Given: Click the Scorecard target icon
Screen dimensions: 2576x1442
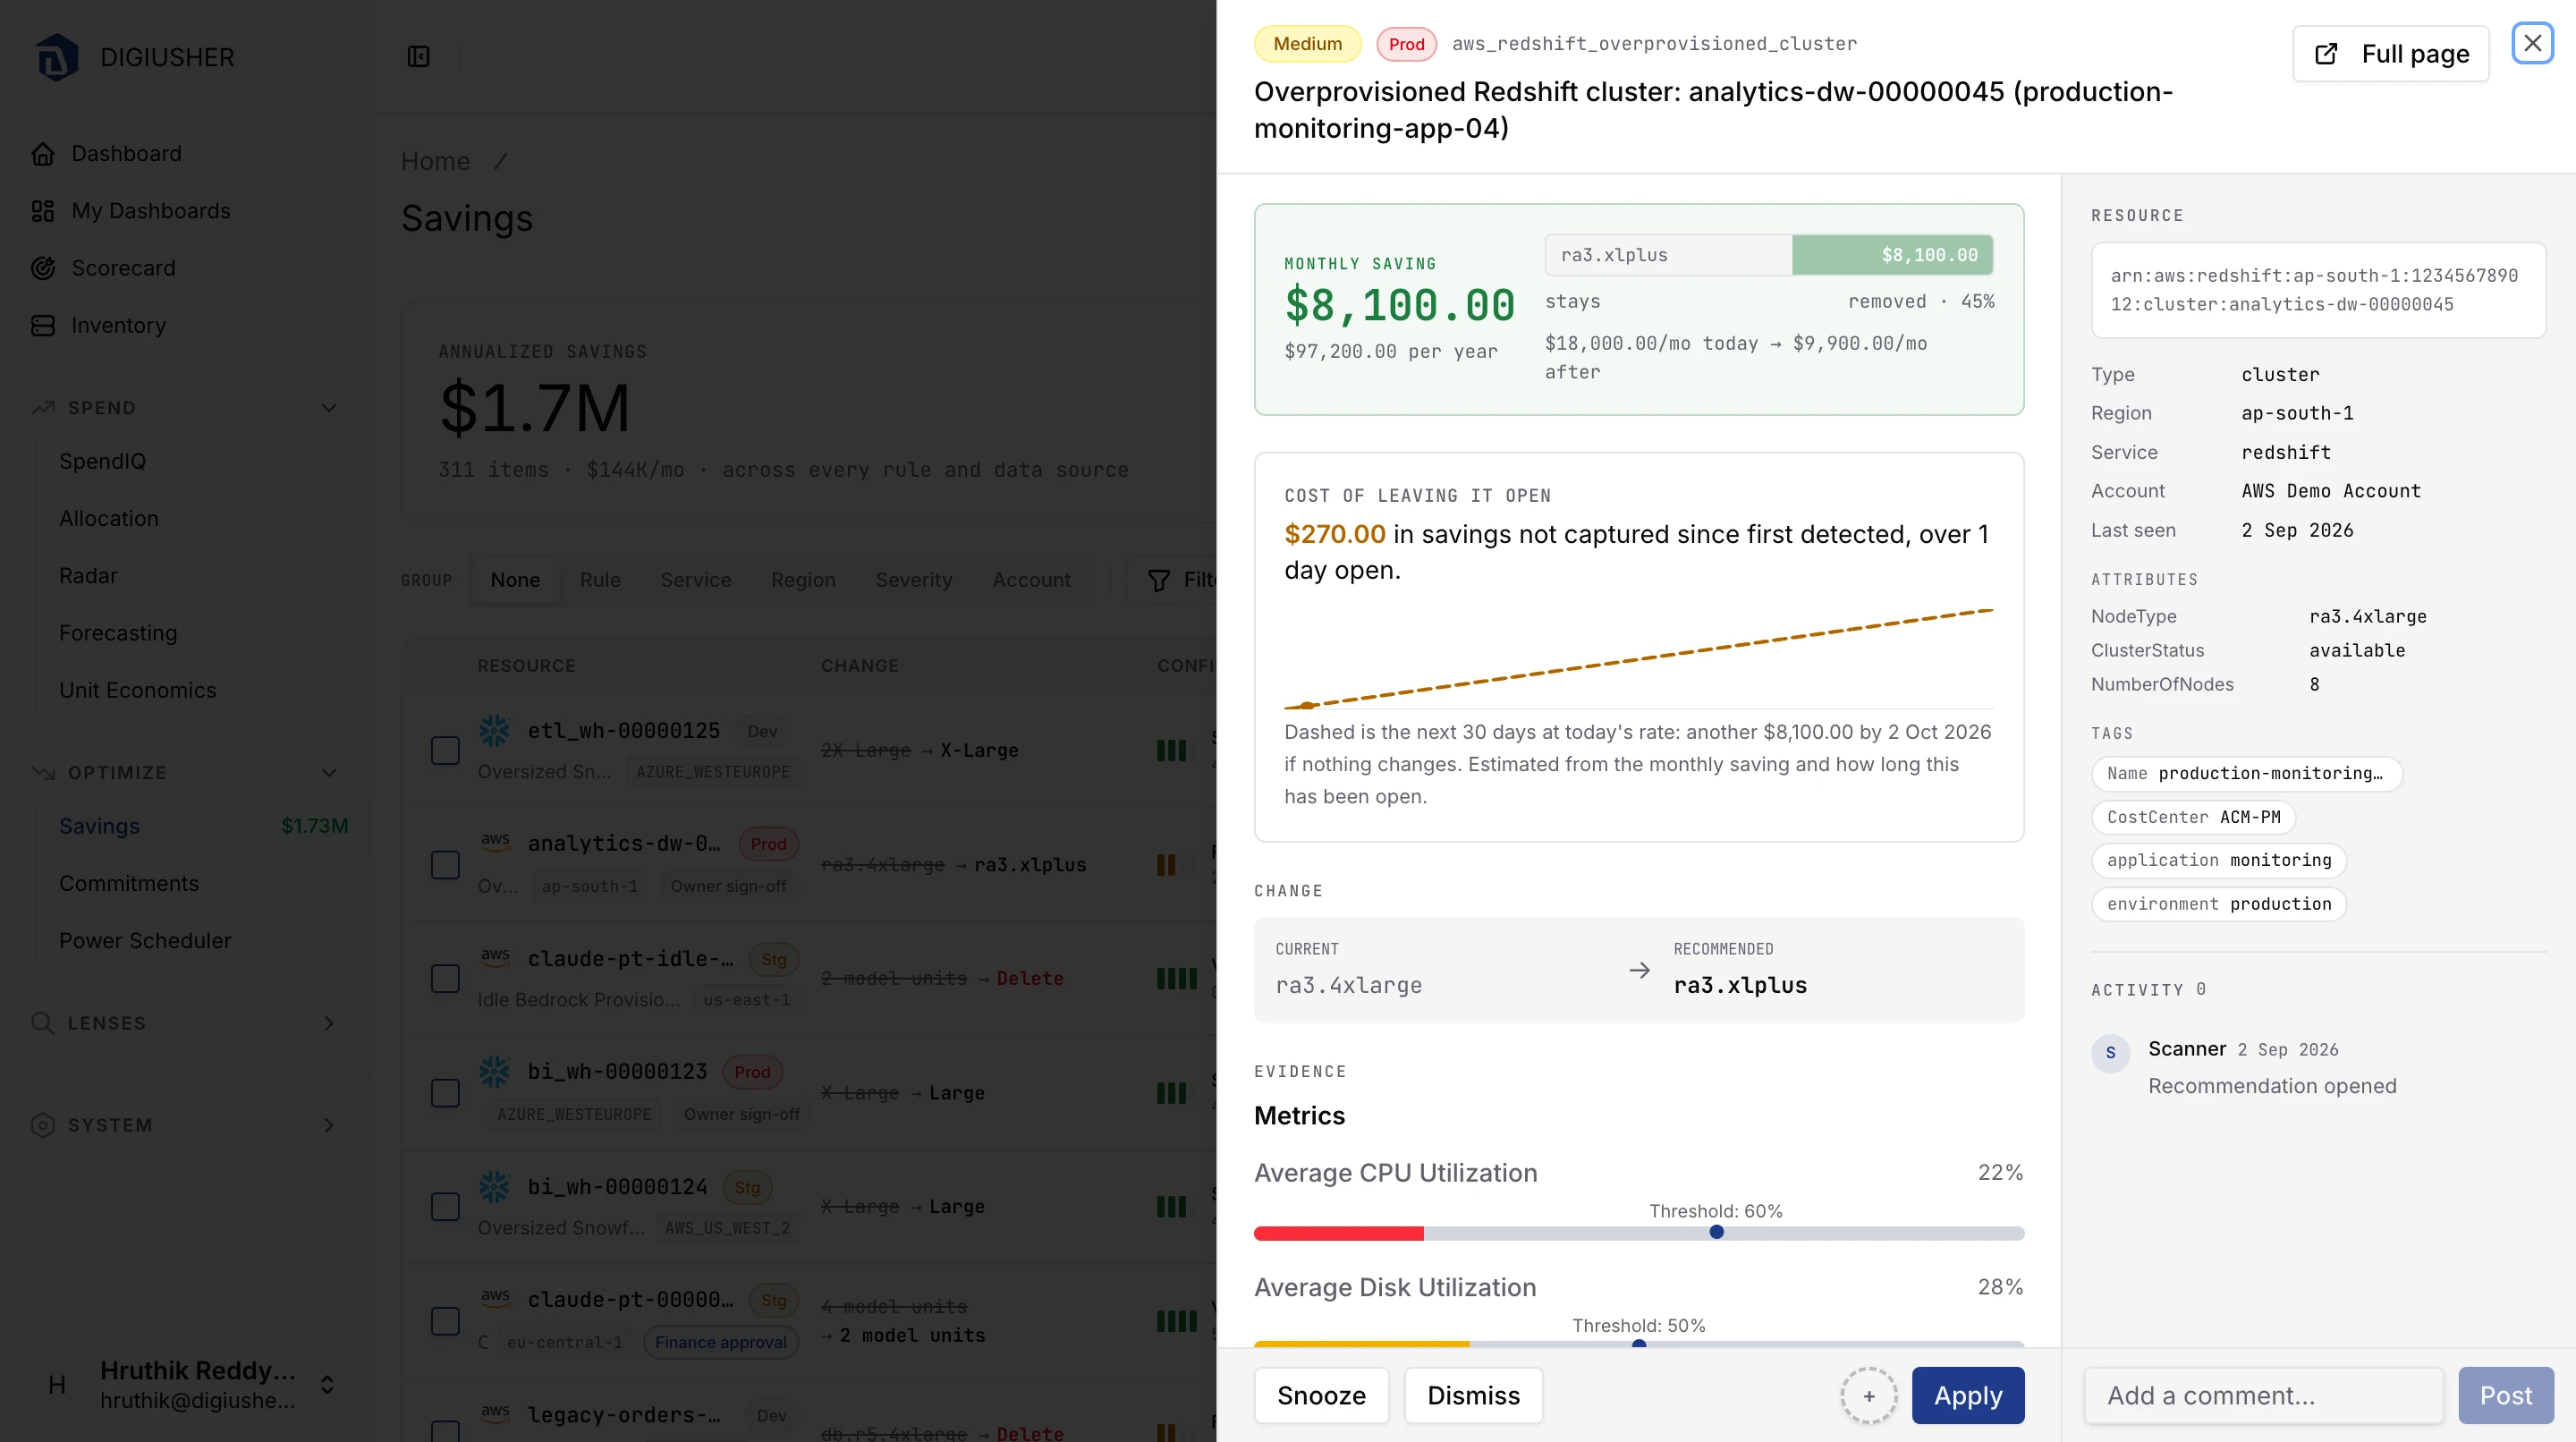Looking at the screenshot, I should [43, 268].
